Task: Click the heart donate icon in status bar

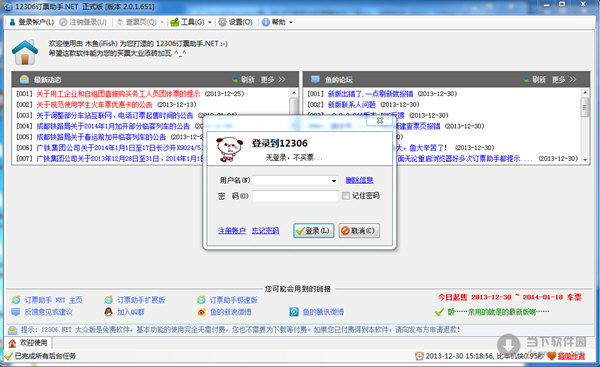Action: (x=551, y=356)
